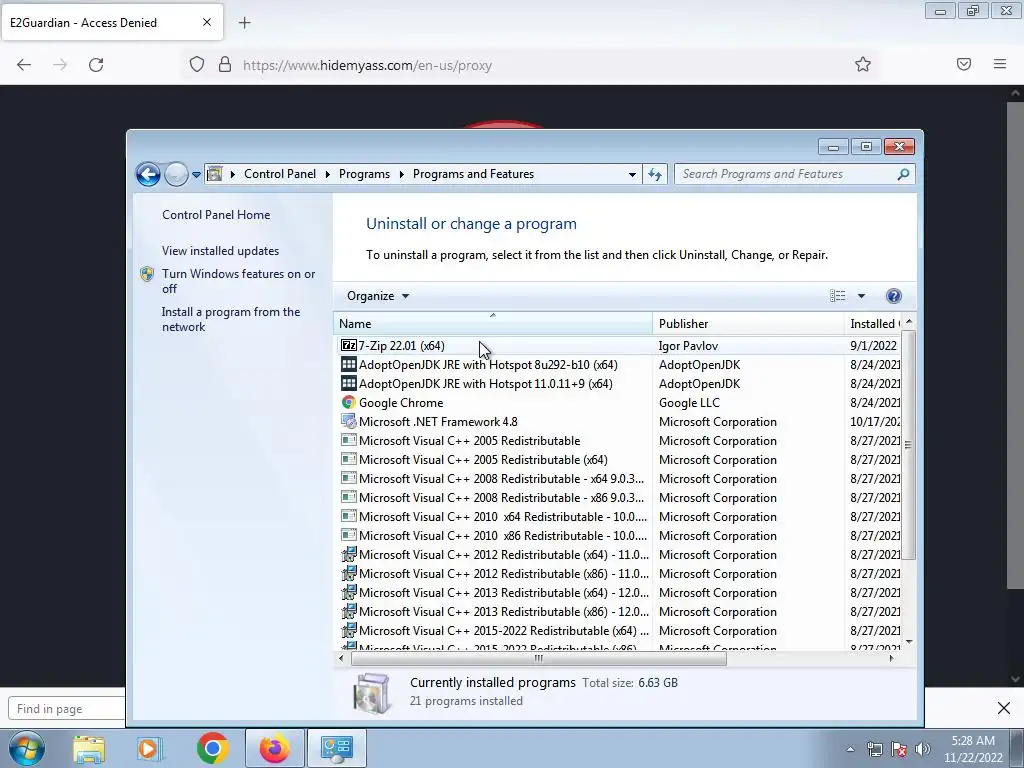Launch Google Chrome from taskbar
Screen dimensions: 1024x768
click(x=212, y=748)
